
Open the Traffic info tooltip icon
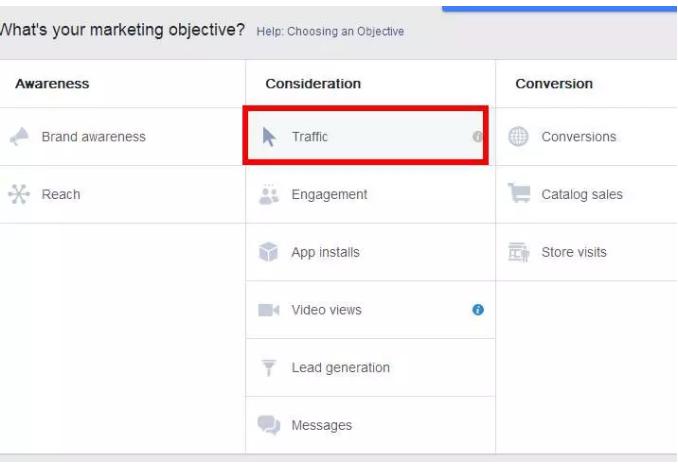coord(478,137)
